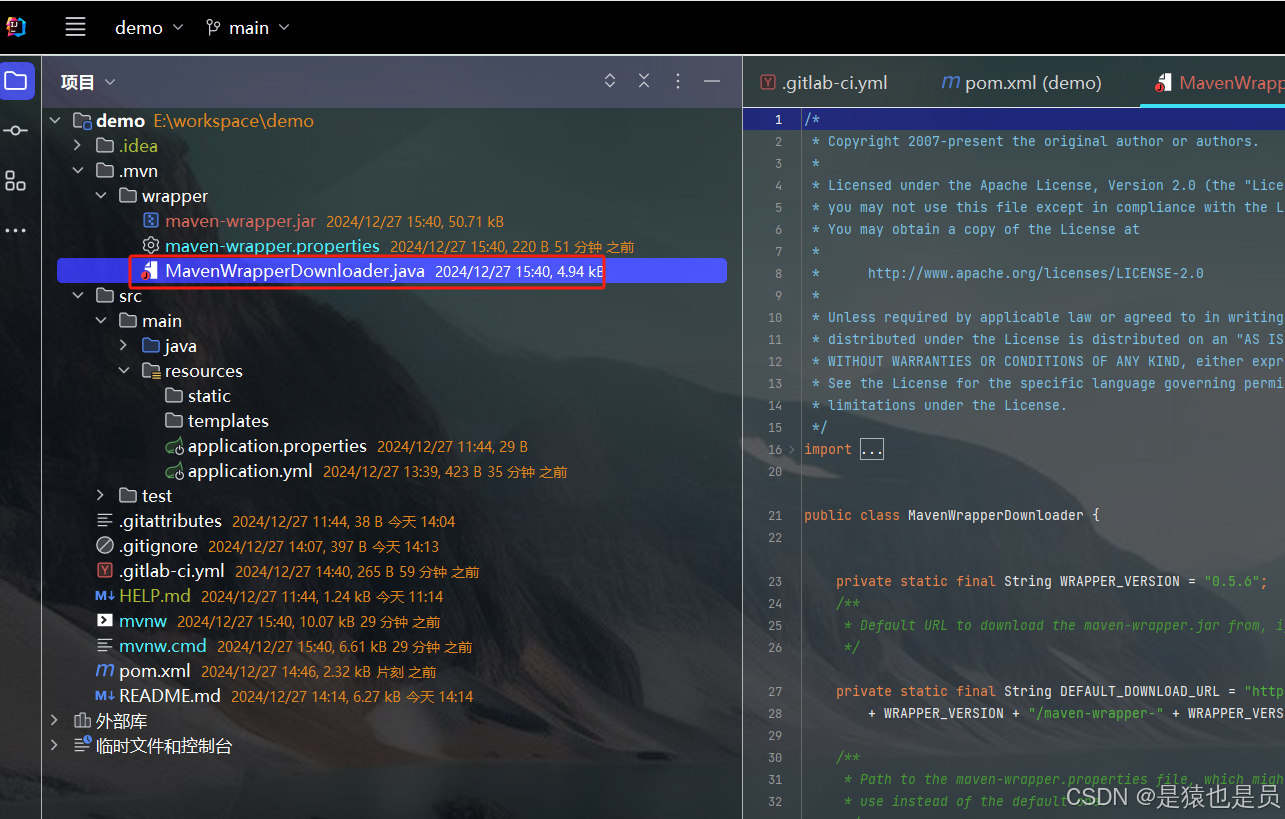
Task: Click the resources folder icon
Action: pos(151,371)
